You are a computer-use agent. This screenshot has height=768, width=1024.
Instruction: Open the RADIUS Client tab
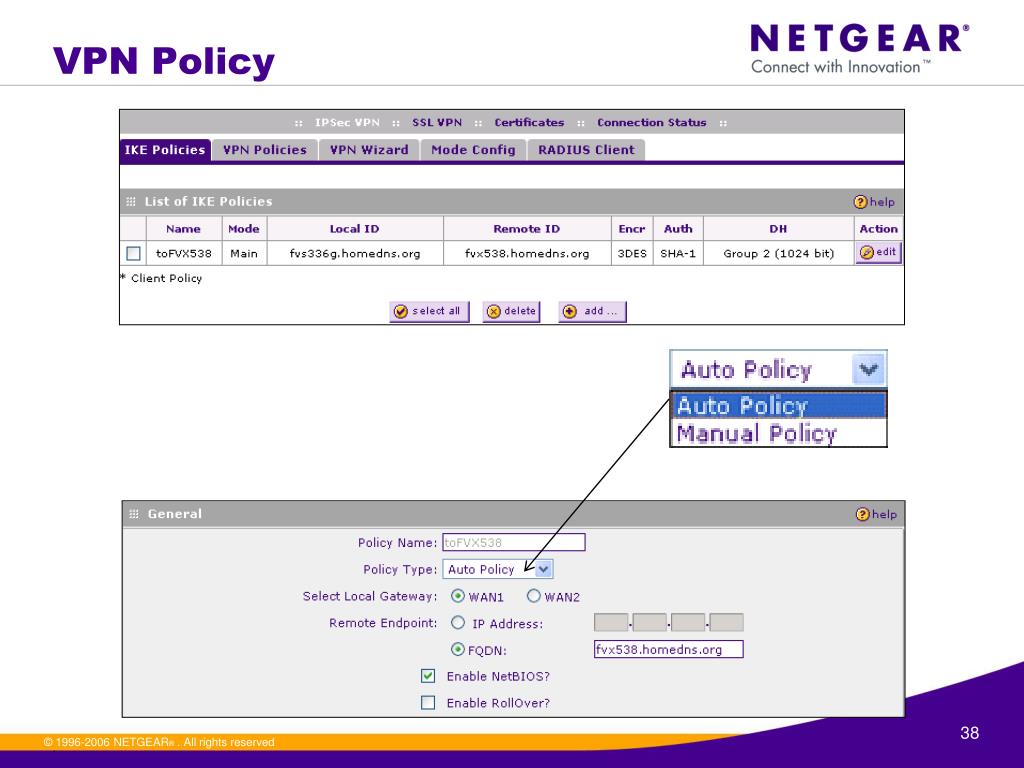[x=586, y=150]
